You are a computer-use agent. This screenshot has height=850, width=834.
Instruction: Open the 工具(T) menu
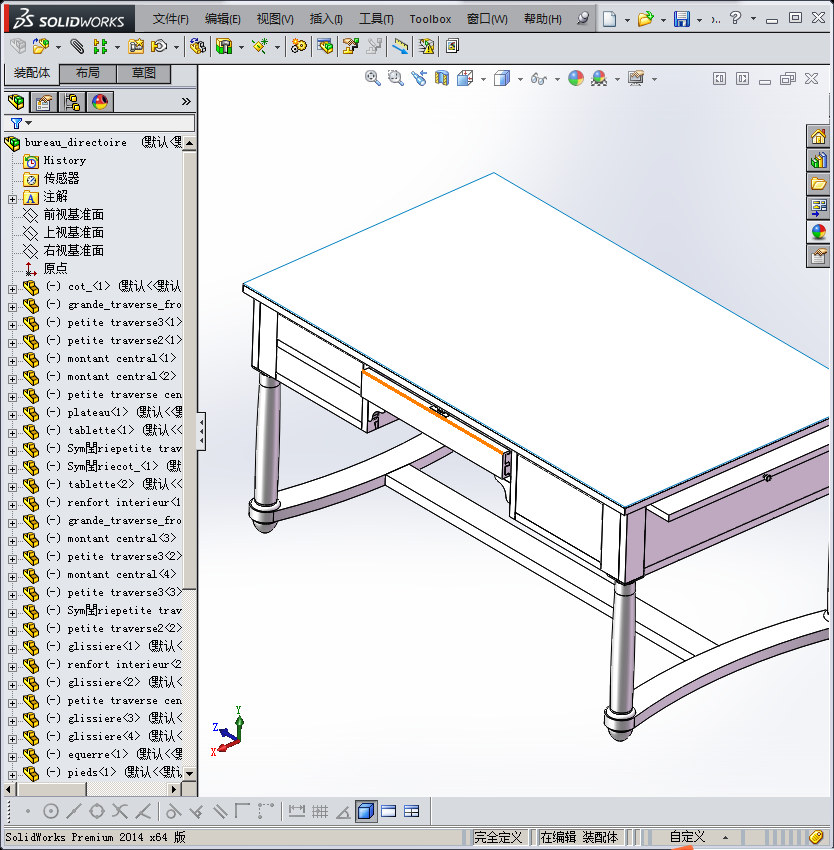tap(376, 19)
